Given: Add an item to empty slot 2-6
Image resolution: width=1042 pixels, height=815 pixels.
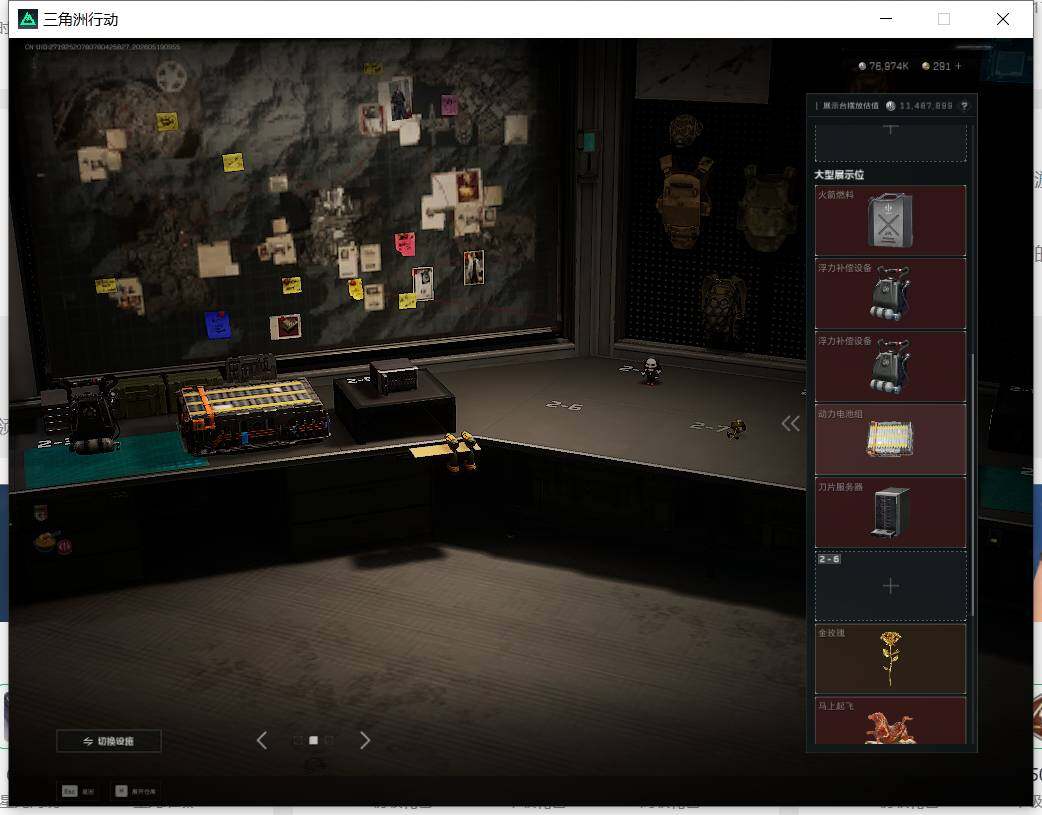Looking at the screenshot, I should 890,586.
